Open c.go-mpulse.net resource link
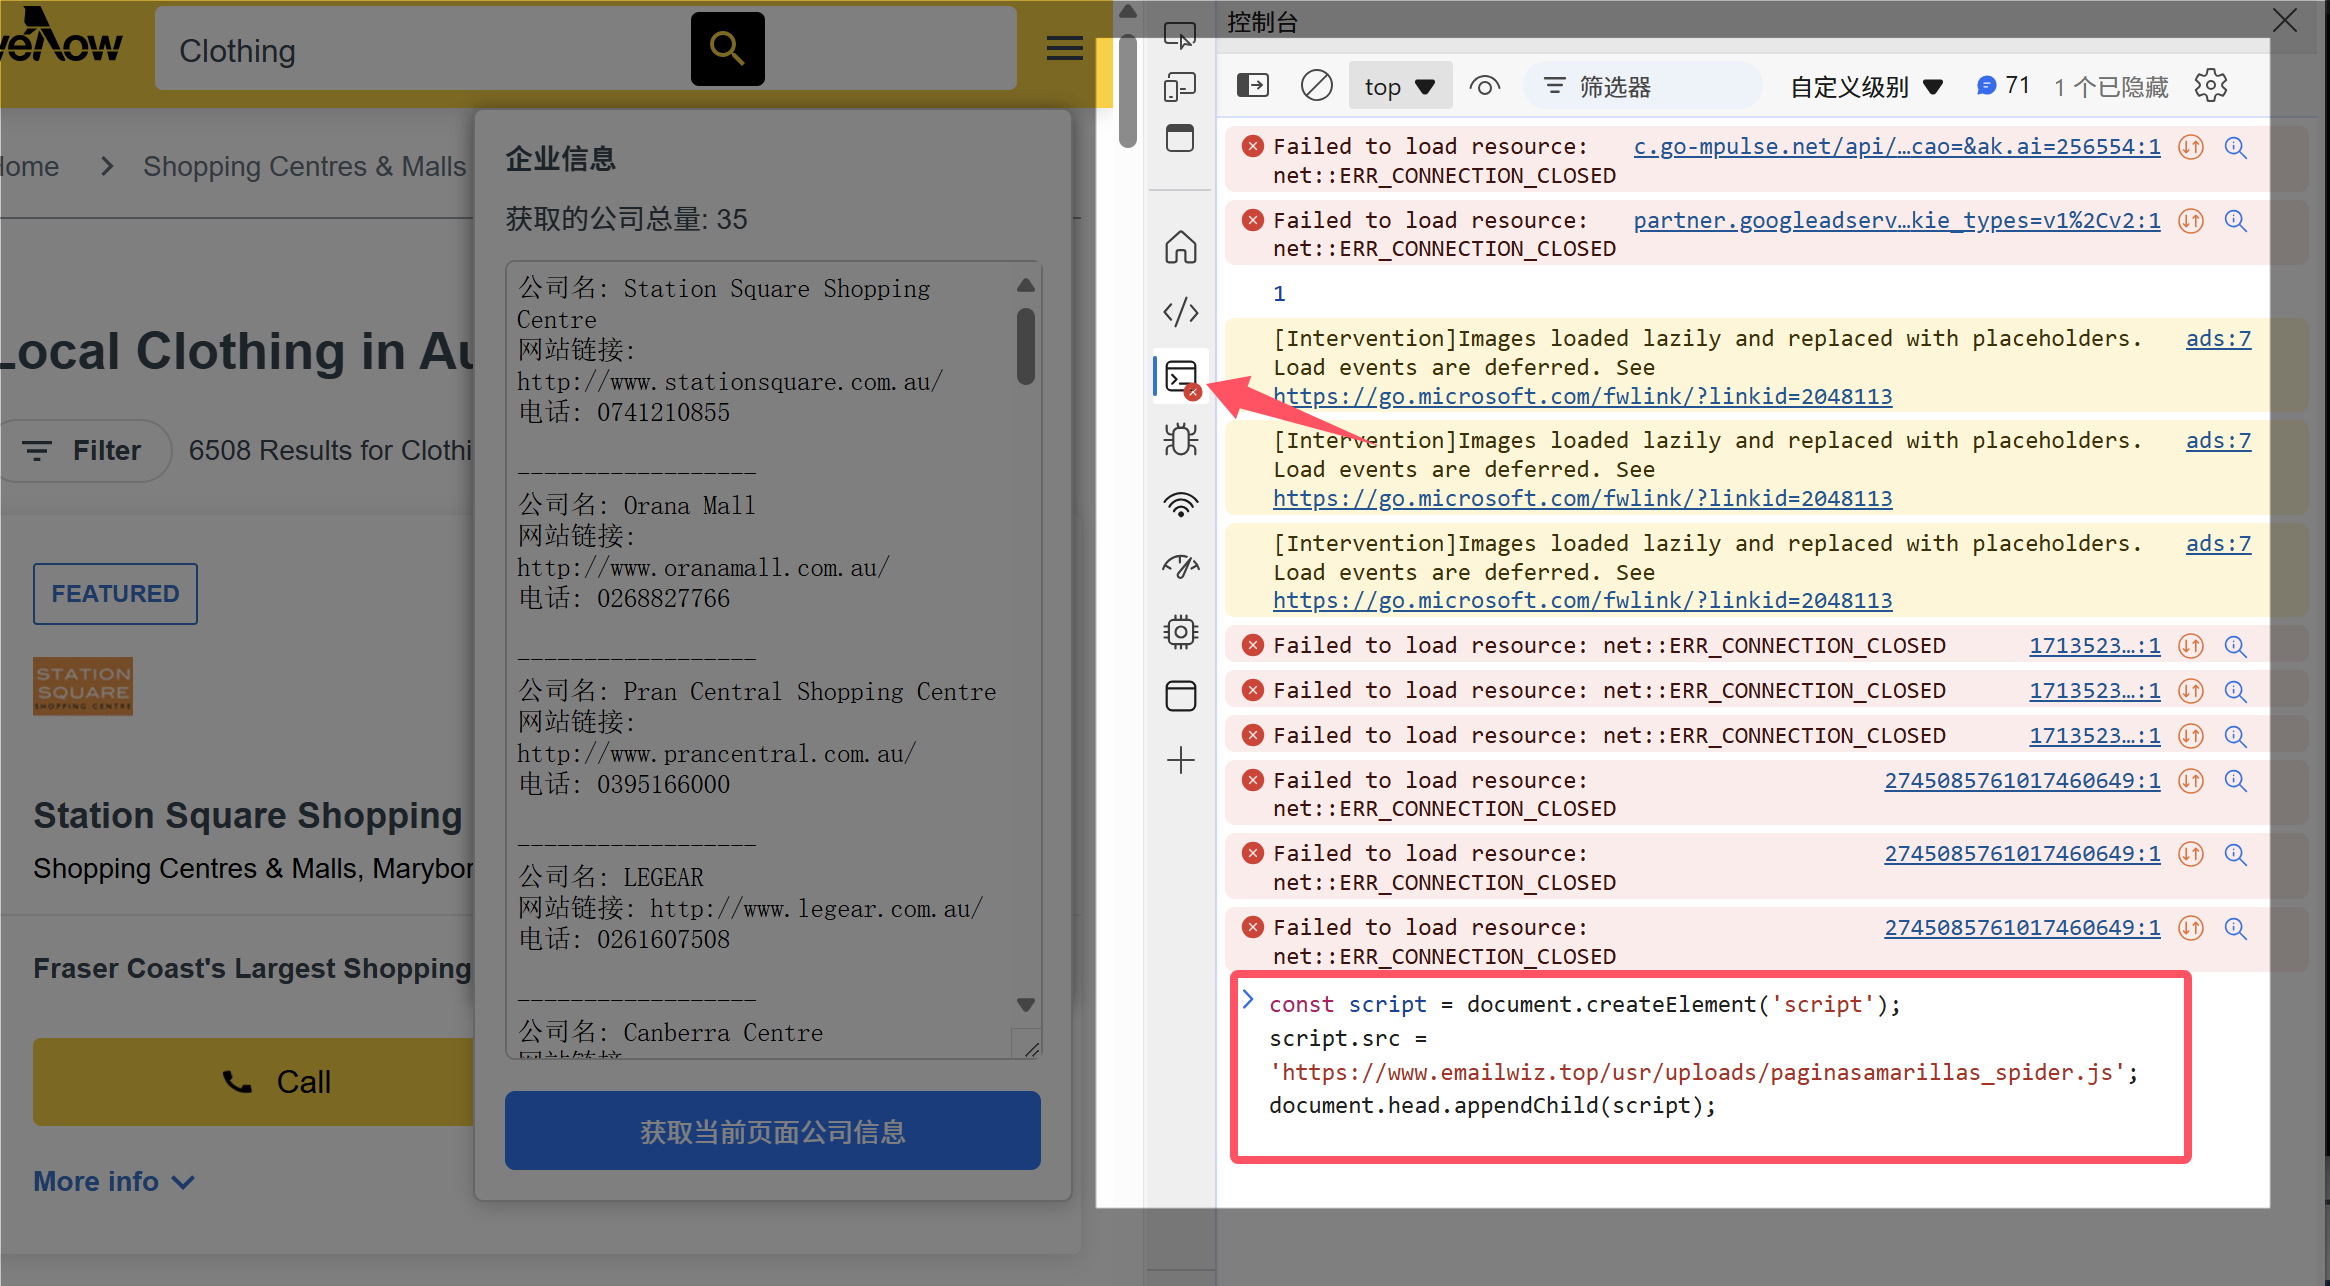 (1896, 147)
